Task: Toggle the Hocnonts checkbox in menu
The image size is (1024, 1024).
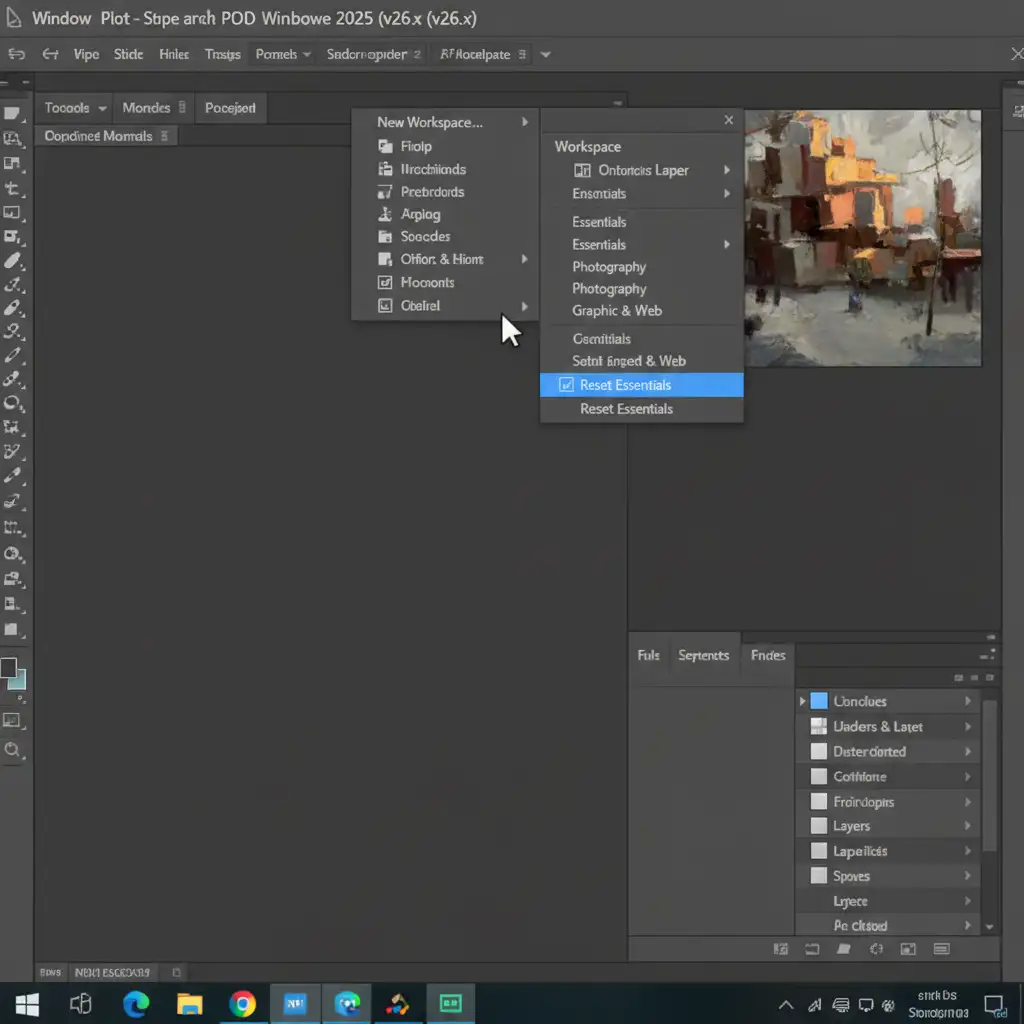Action: (385, 283)
